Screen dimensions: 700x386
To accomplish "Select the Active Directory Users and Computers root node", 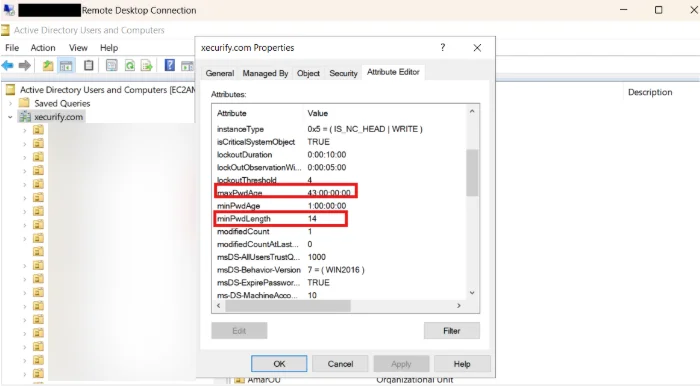I will [x=108, y=90].
